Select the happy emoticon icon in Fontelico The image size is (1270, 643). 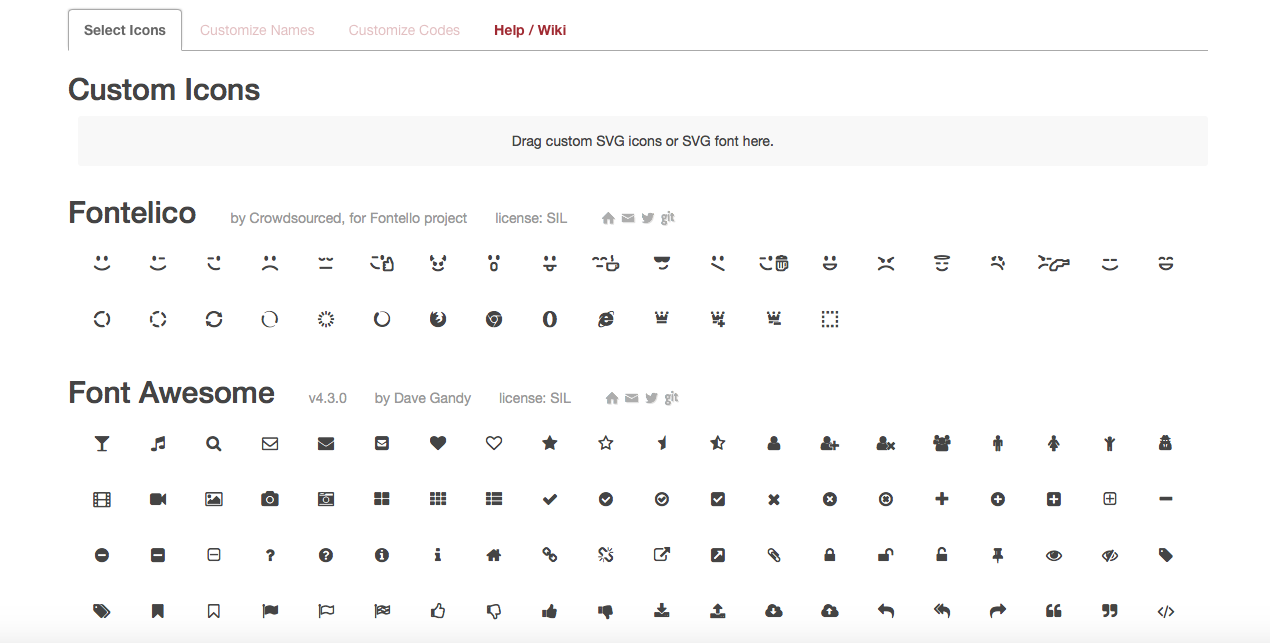coord(101,262)
